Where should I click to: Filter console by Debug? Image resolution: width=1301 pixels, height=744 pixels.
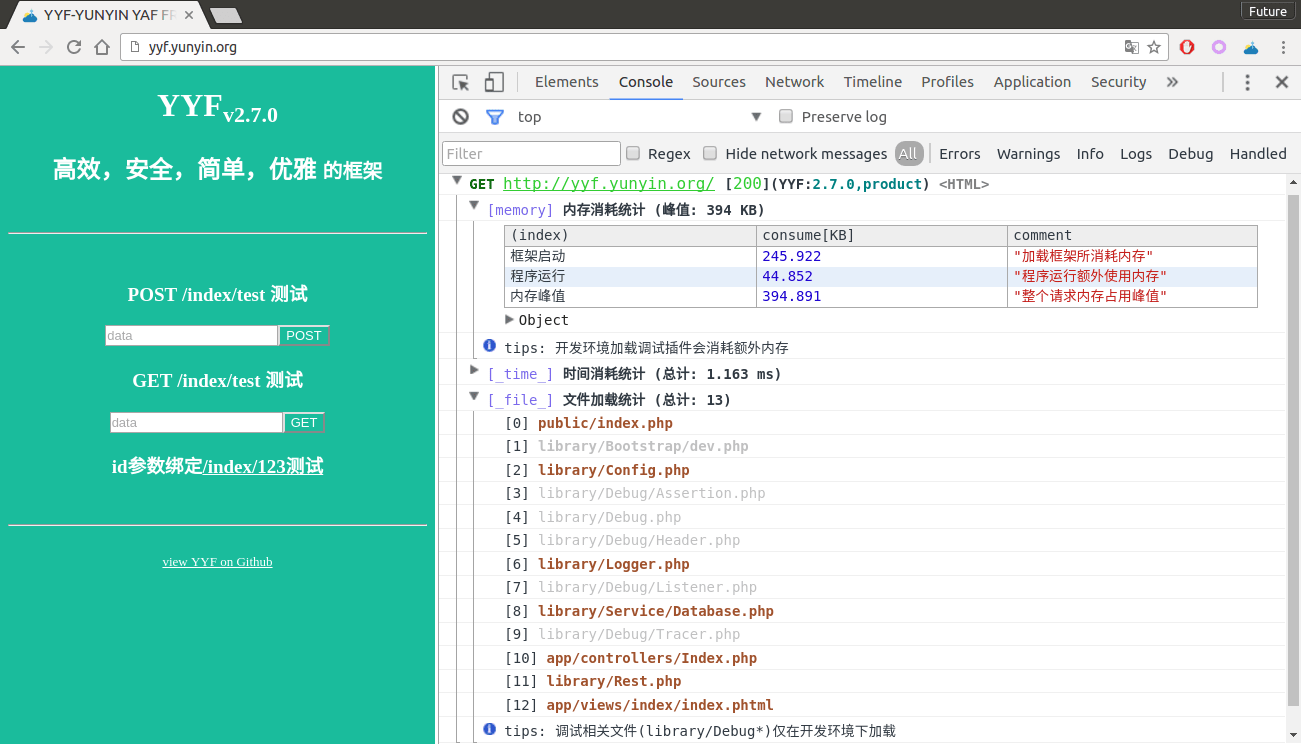pyautogui.click(x=1190, y=153)
